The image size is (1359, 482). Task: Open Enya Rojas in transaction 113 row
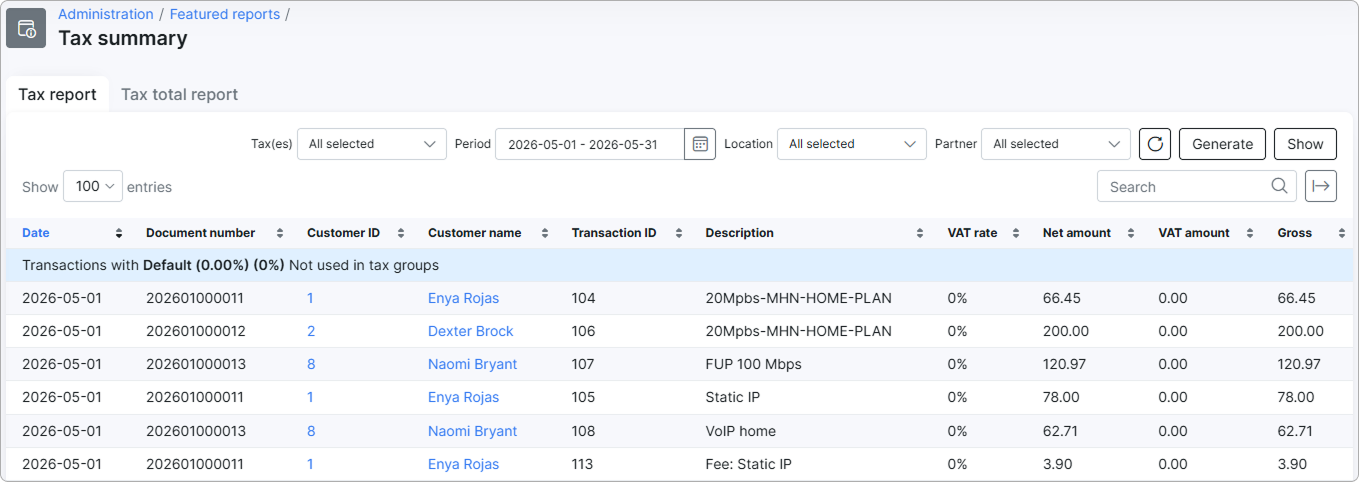(463, 464)
